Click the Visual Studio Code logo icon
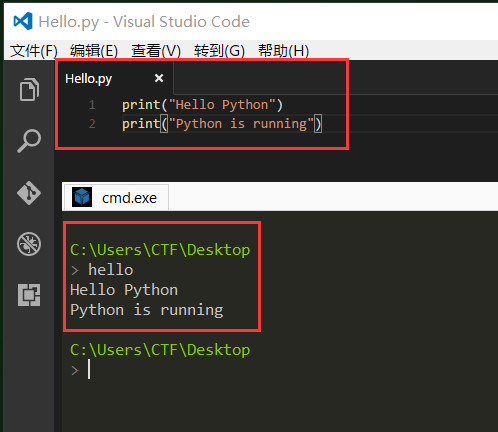Screen dimensions: 498x432 pos(23,21)
